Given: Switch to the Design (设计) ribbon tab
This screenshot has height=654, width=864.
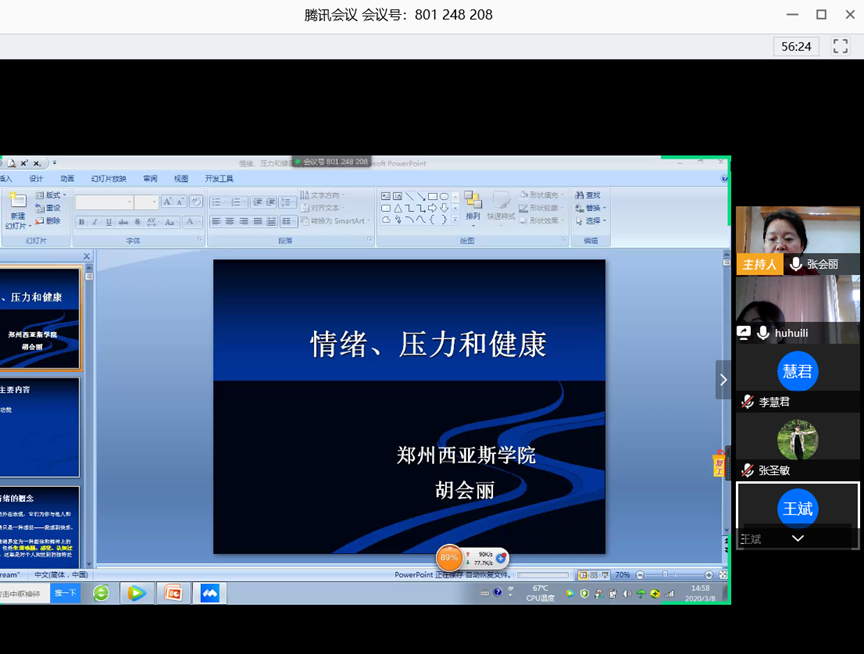Looking at the screenshot, I should (x=36, y=178).
